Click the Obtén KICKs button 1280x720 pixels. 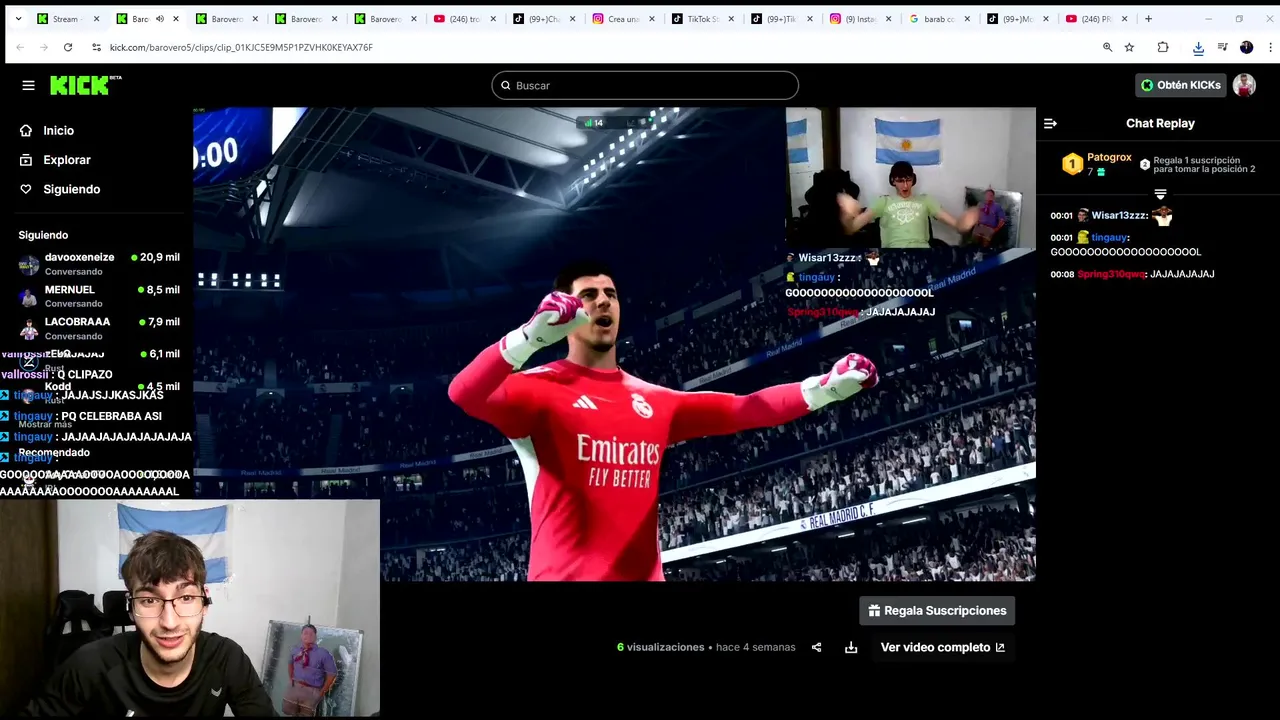pos(1181,85)
